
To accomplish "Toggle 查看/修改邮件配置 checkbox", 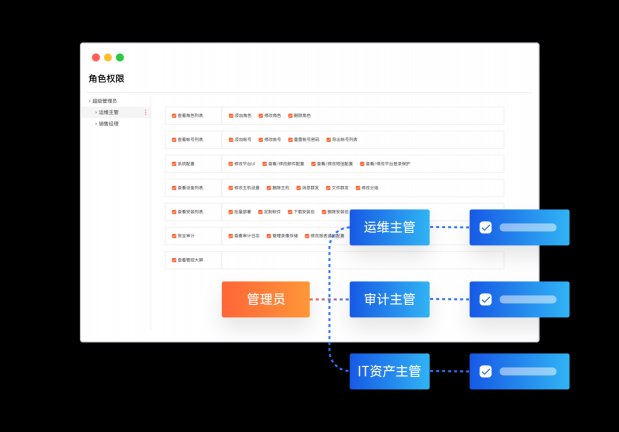I will click(264, 164).
